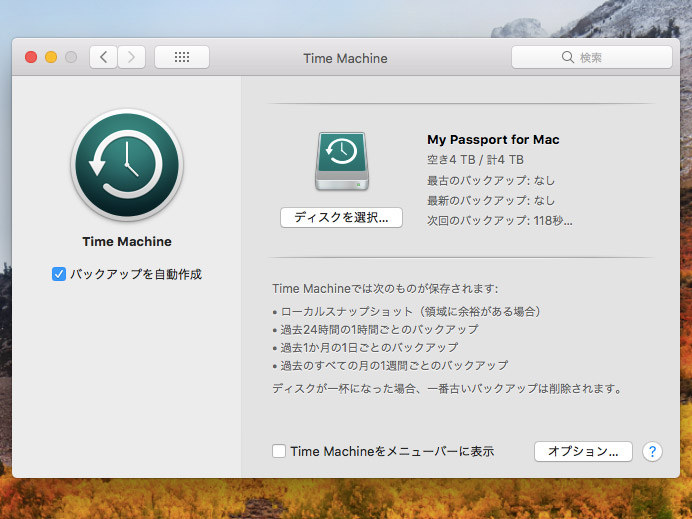The width and height of the screenshot is (692, 519).
Task: Open the help question mark button
Action: pyautogui.click(x=652, y=451)
